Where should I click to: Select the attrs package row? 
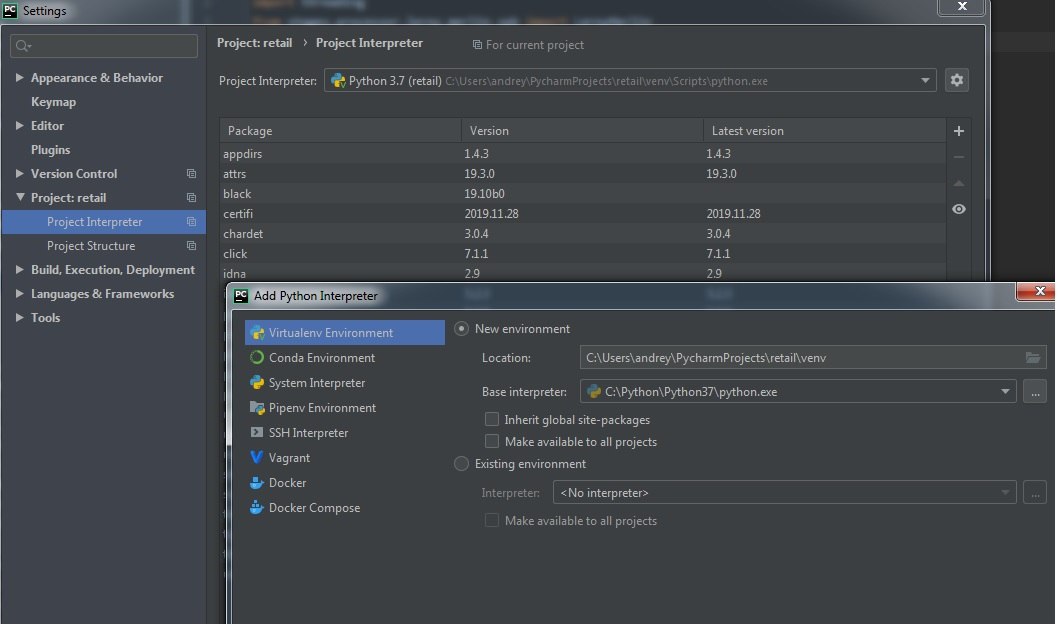click(x=584, y=174)
